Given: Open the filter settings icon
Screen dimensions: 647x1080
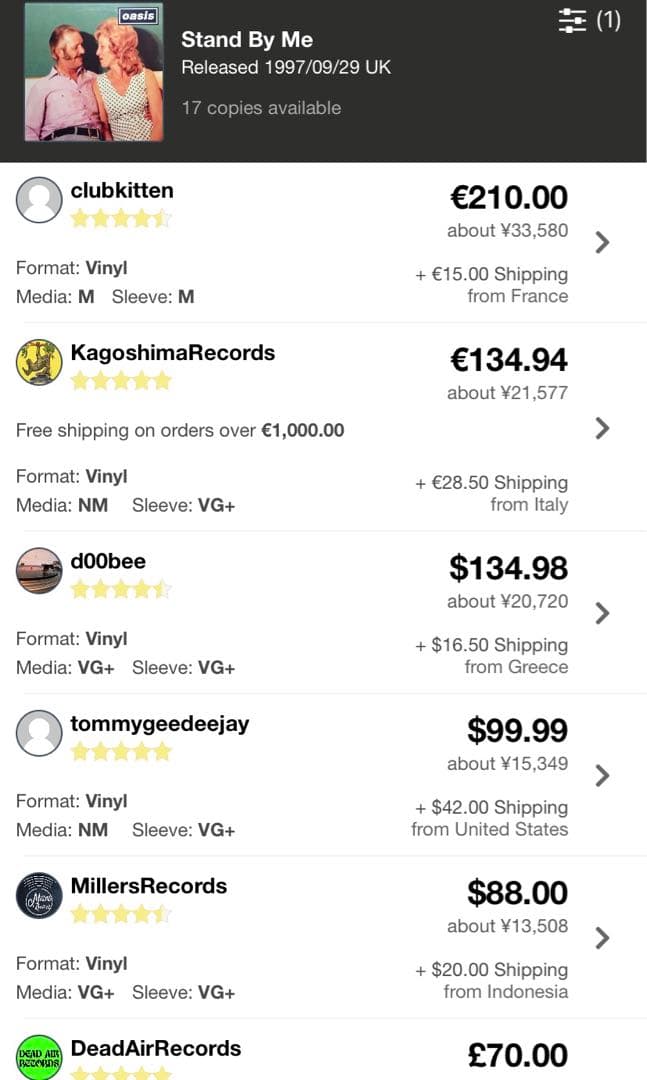Looking at the screenshot, I should [572, 21].
